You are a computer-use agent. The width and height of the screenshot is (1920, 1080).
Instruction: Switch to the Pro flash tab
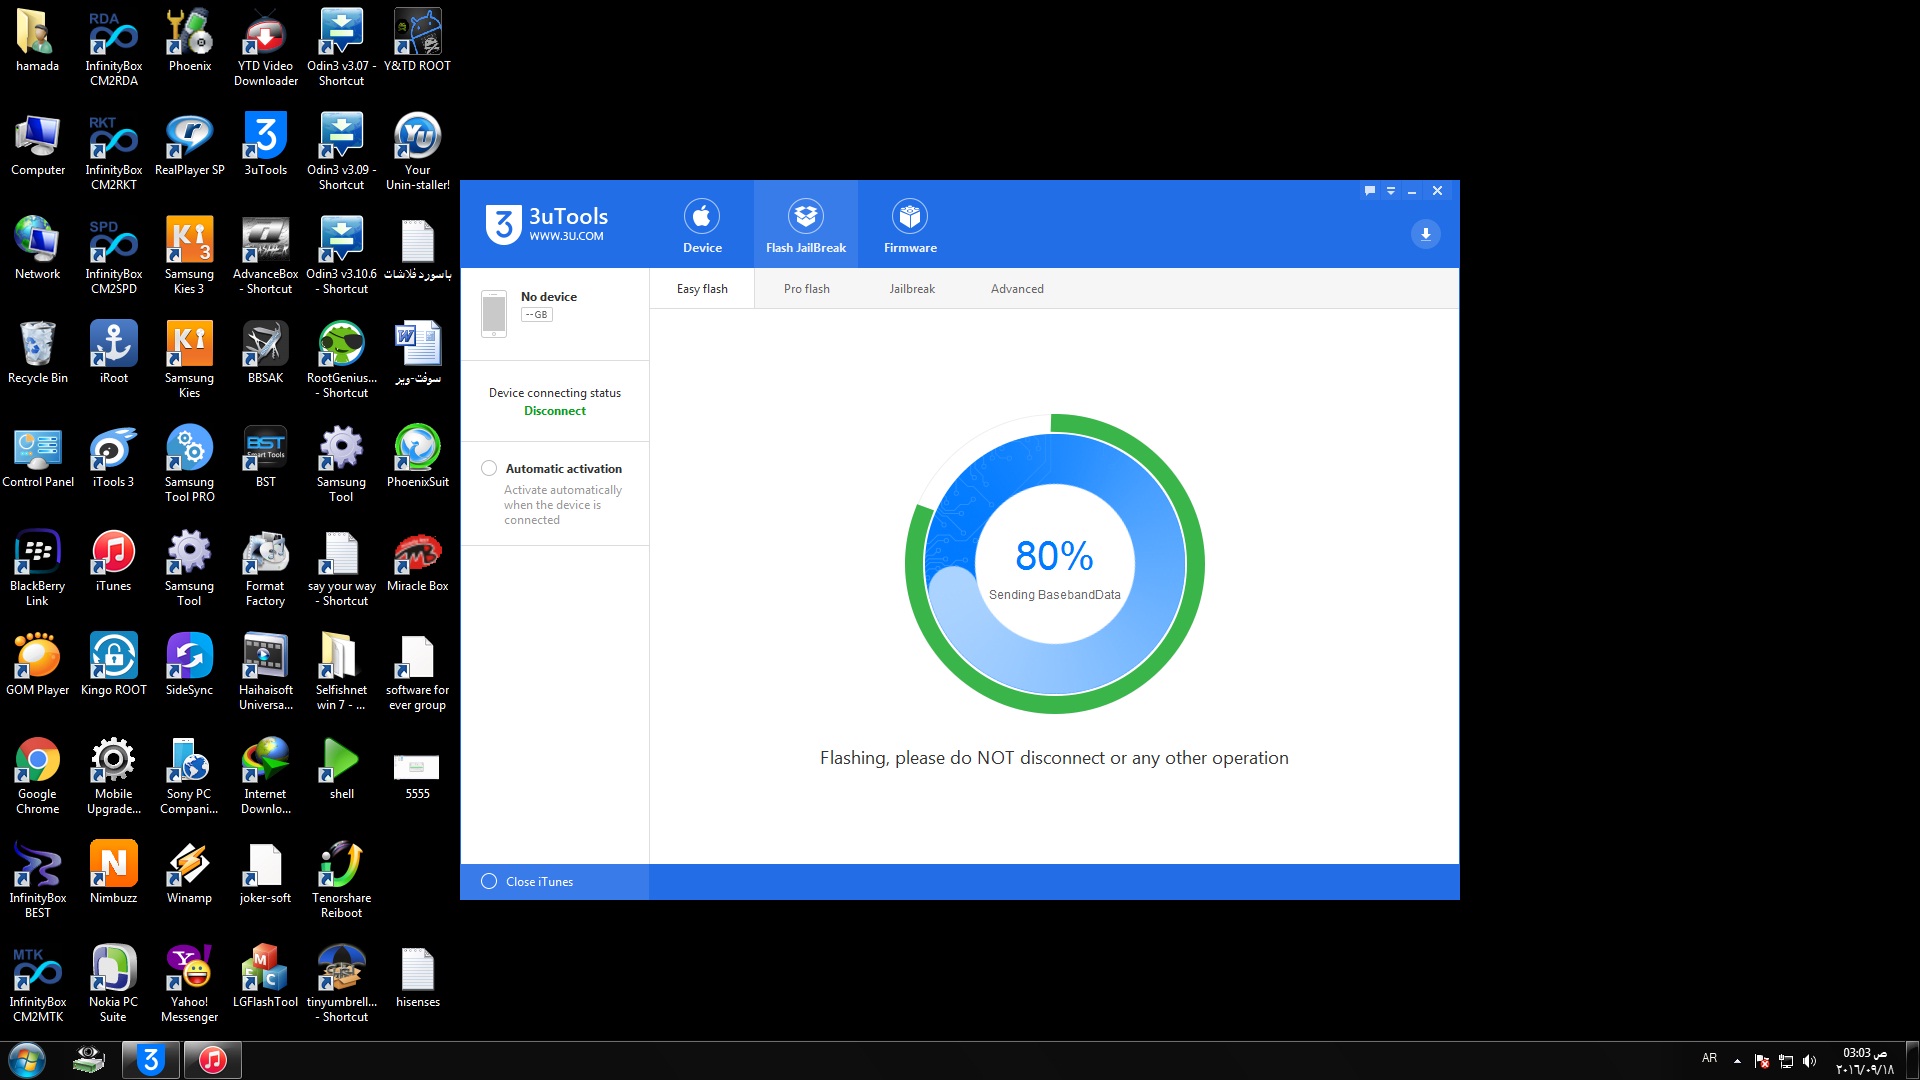click(807, 289)
